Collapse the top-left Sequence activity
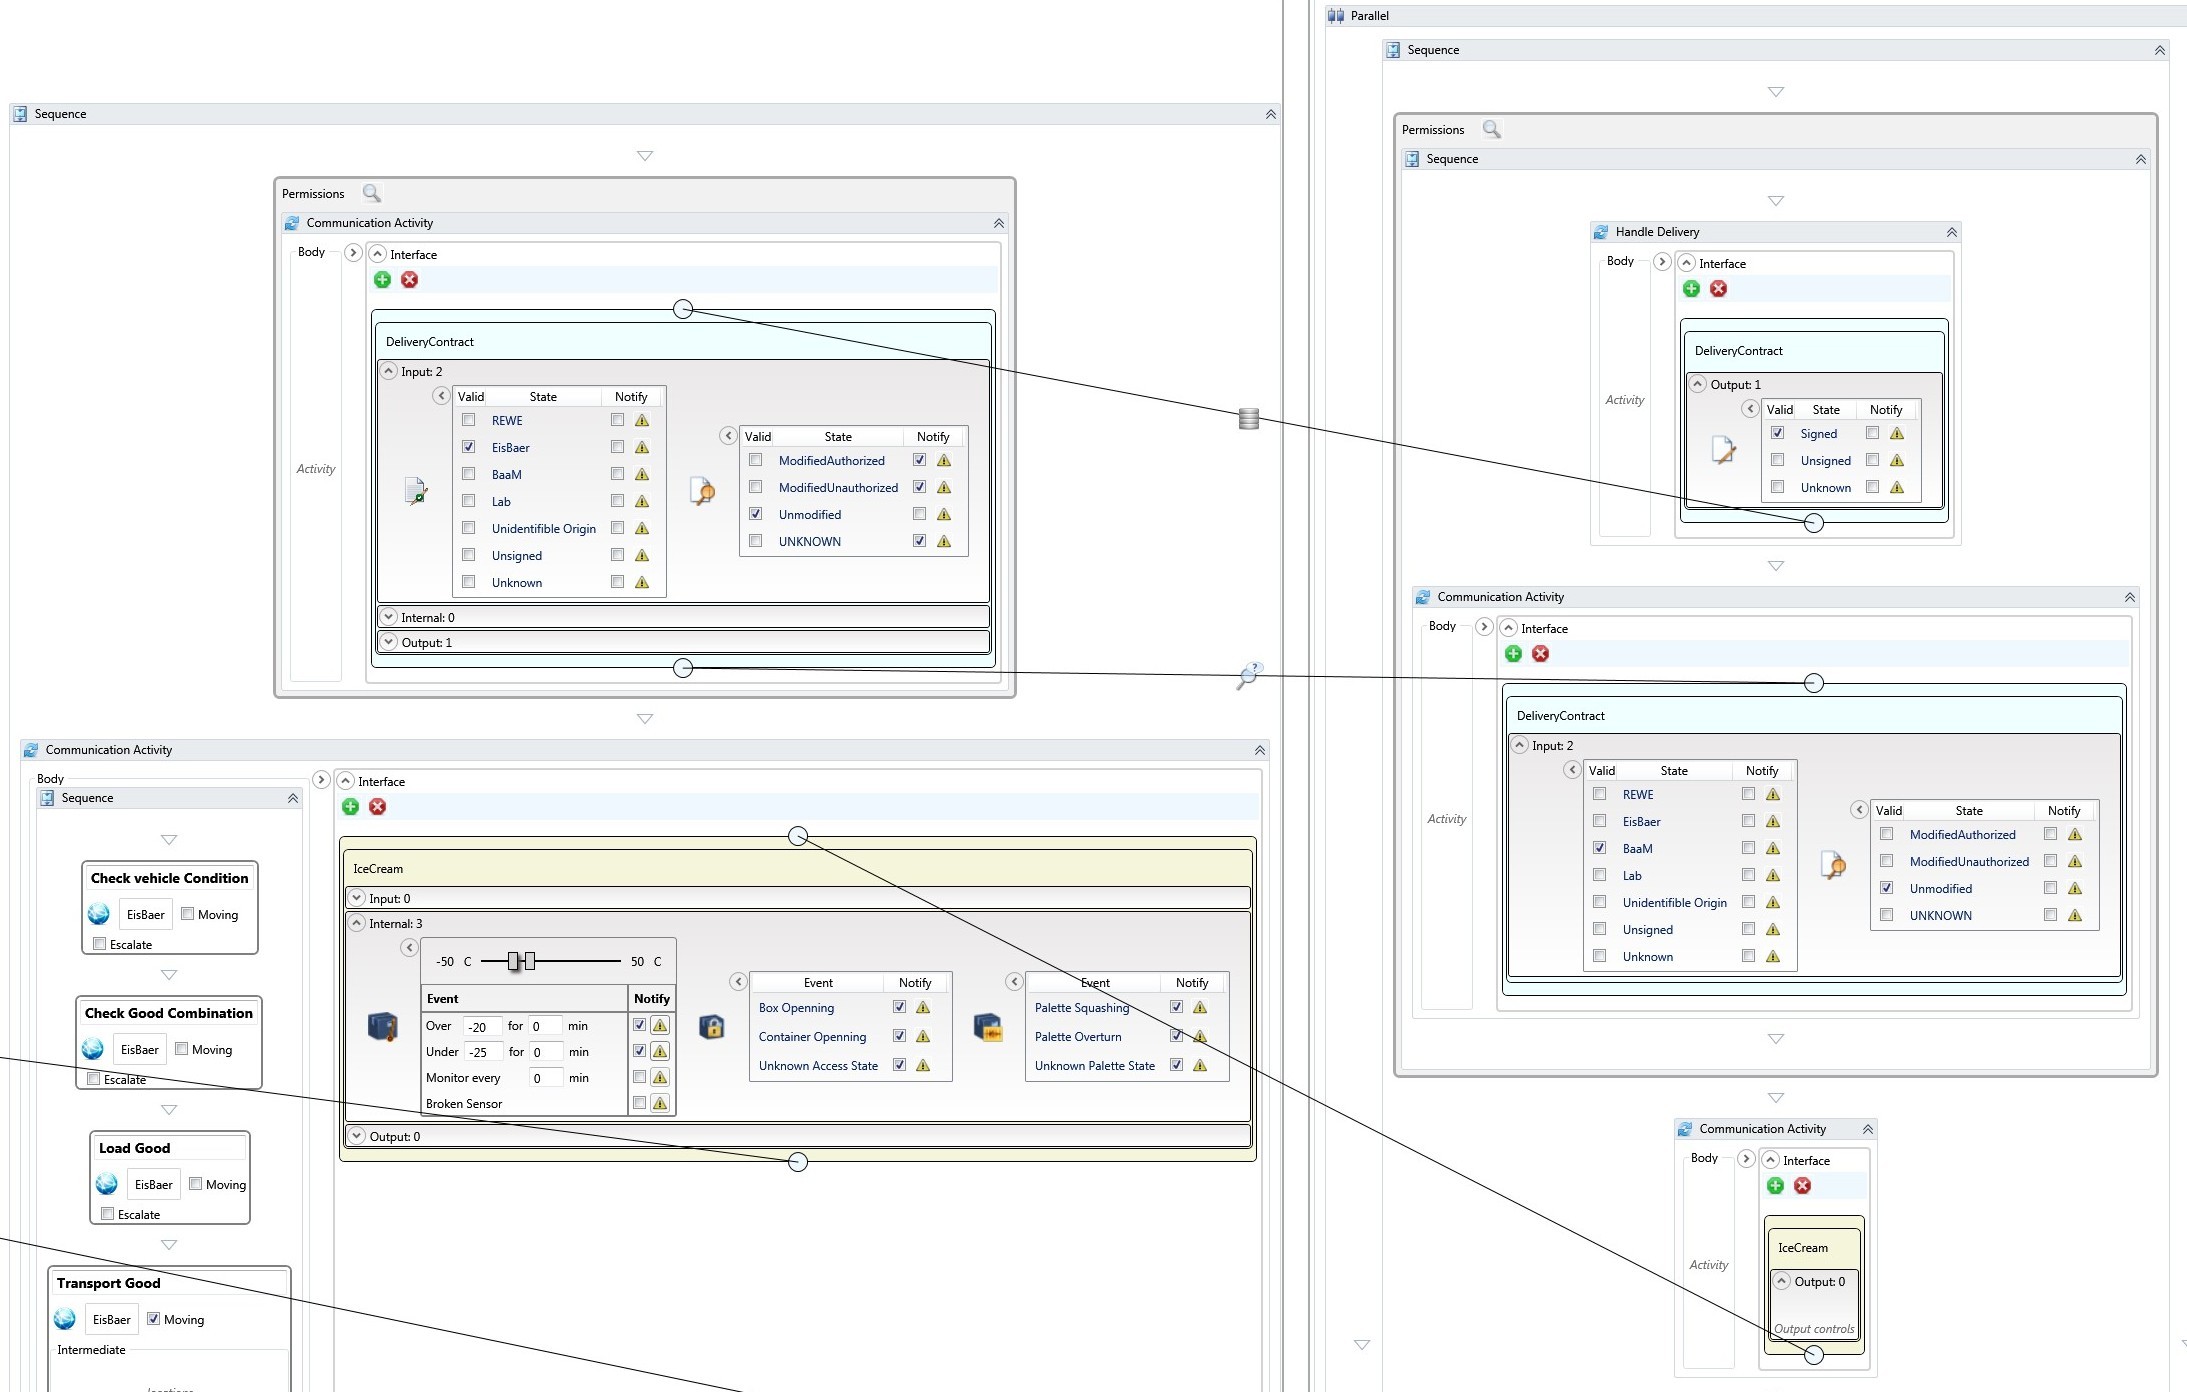 (x=1271, y=114)
